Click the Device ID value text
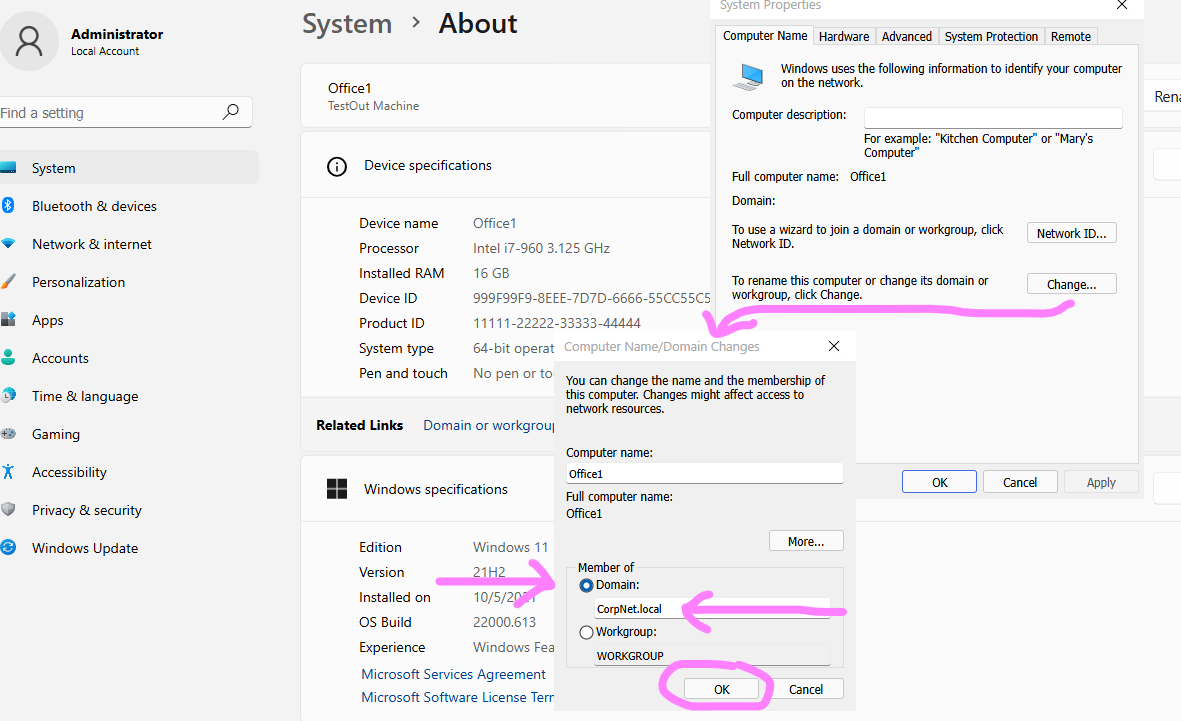 [x=591, y=298]
